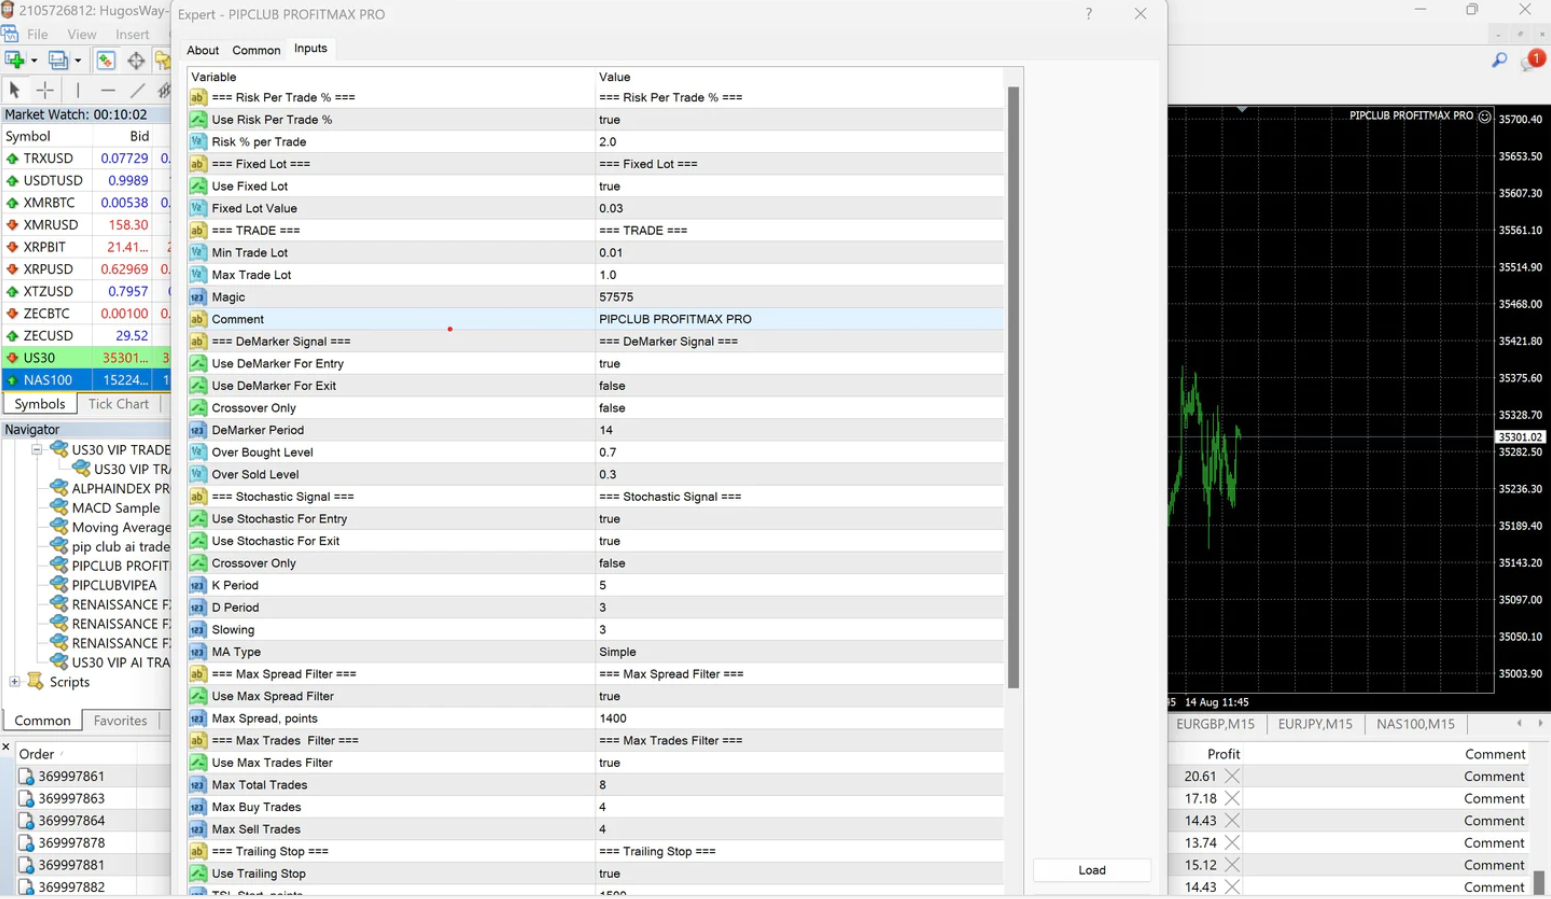Click the Market Watch symbols toolbar icon

tap(105, 60)
